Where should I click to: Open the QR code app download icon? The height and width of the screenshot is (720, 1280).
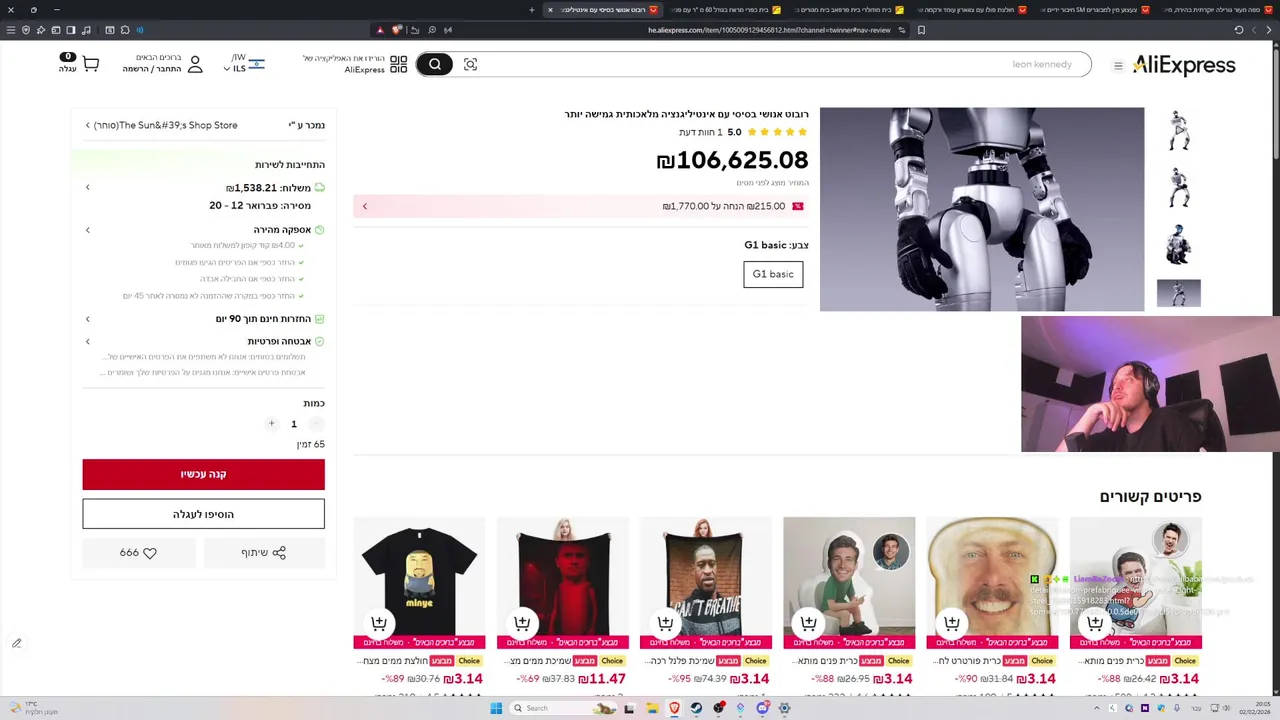(x=398, y=64)
